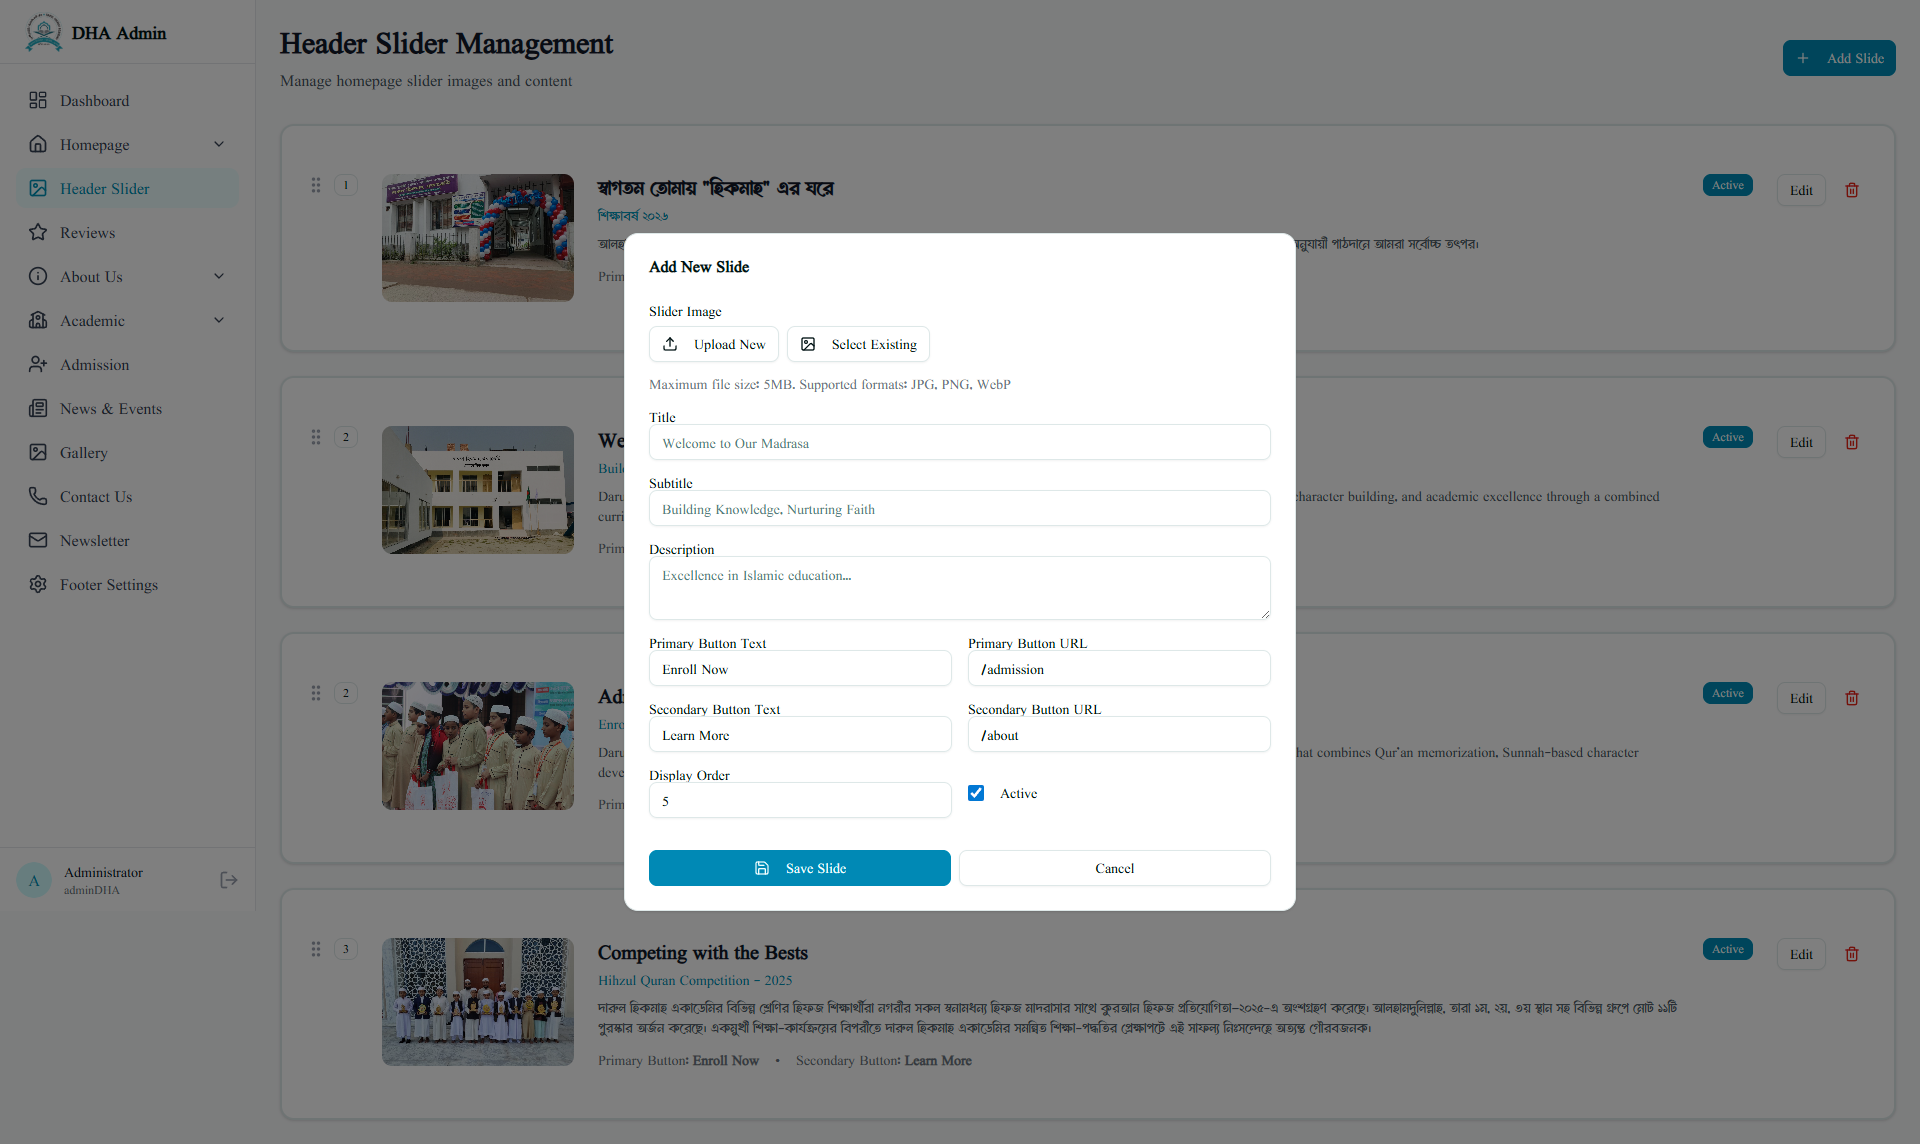Click the drag handle of slide 1
This screenshot has width=1920, height=1144.
(316, 185)
